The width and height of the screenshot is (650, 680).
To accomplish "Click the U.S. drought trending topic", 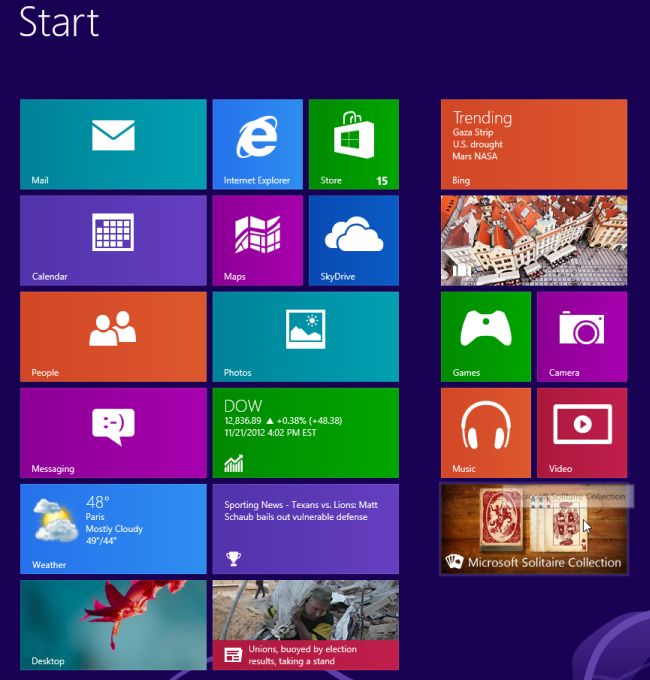I will [477, 144].
